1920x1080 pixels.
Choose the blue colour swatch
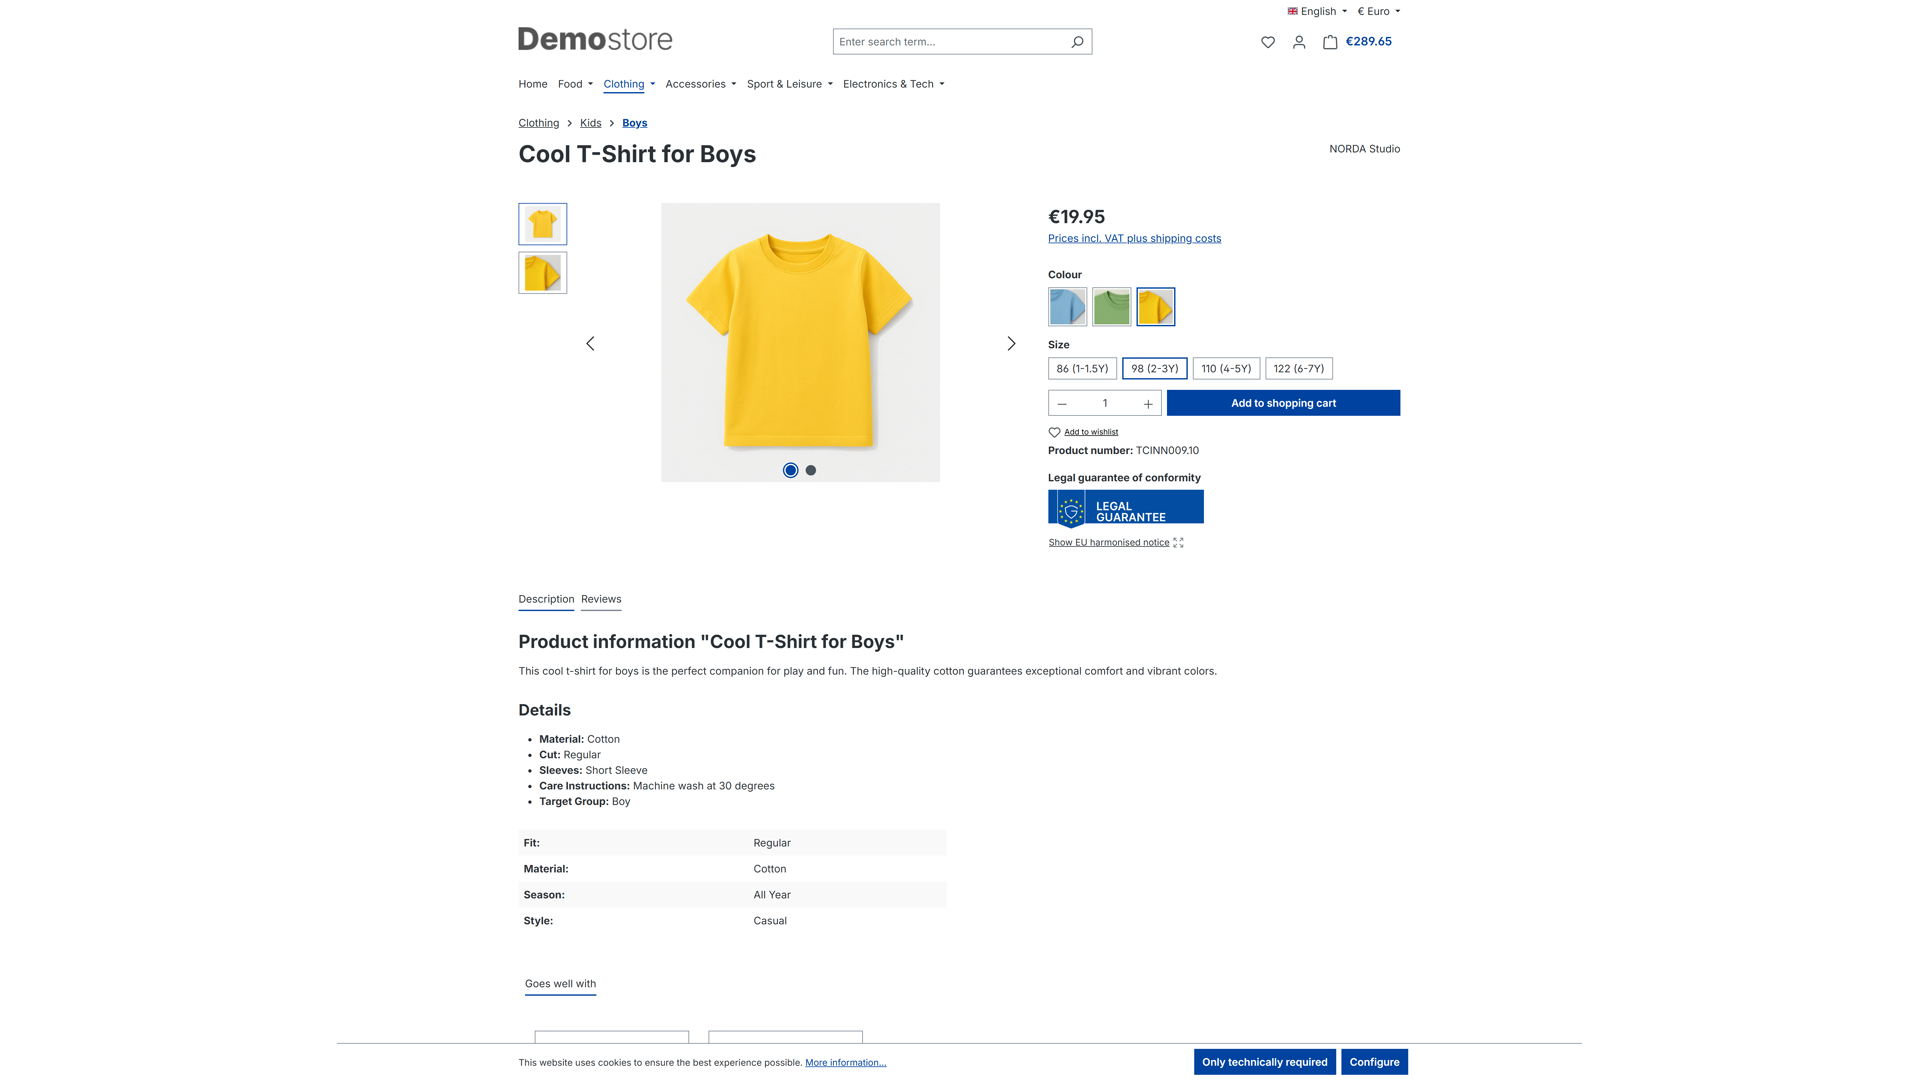(1067, 307)
